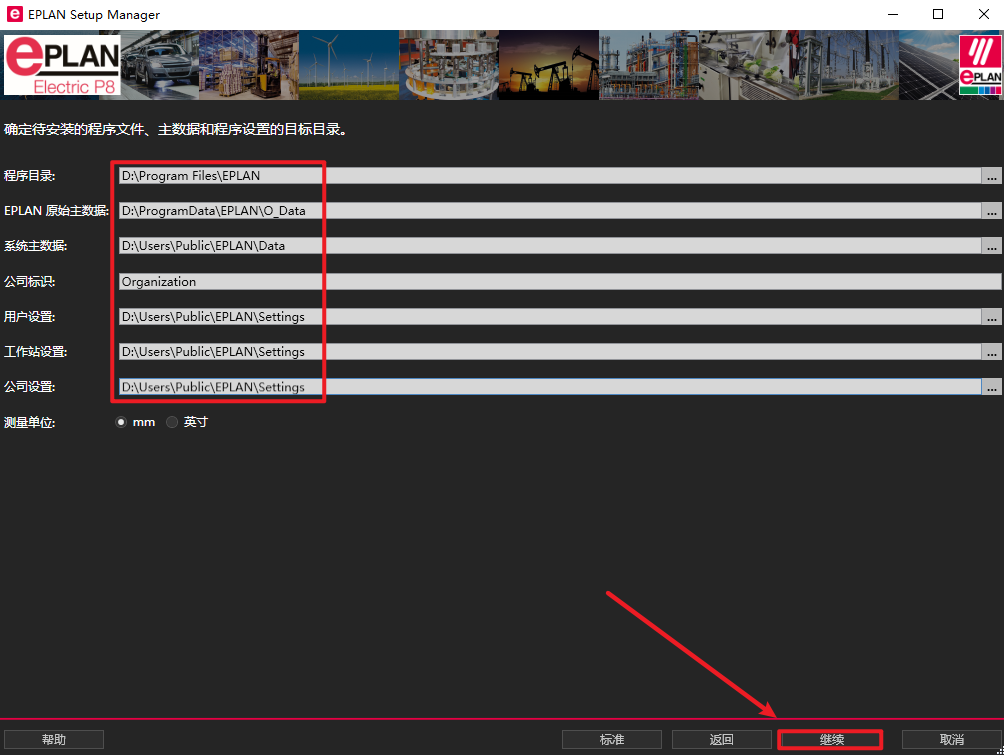Image resolution: width=1004 pixels, height=755 pixels.
Task: Reset paths with the 标准 button
Action: (611, 740)
